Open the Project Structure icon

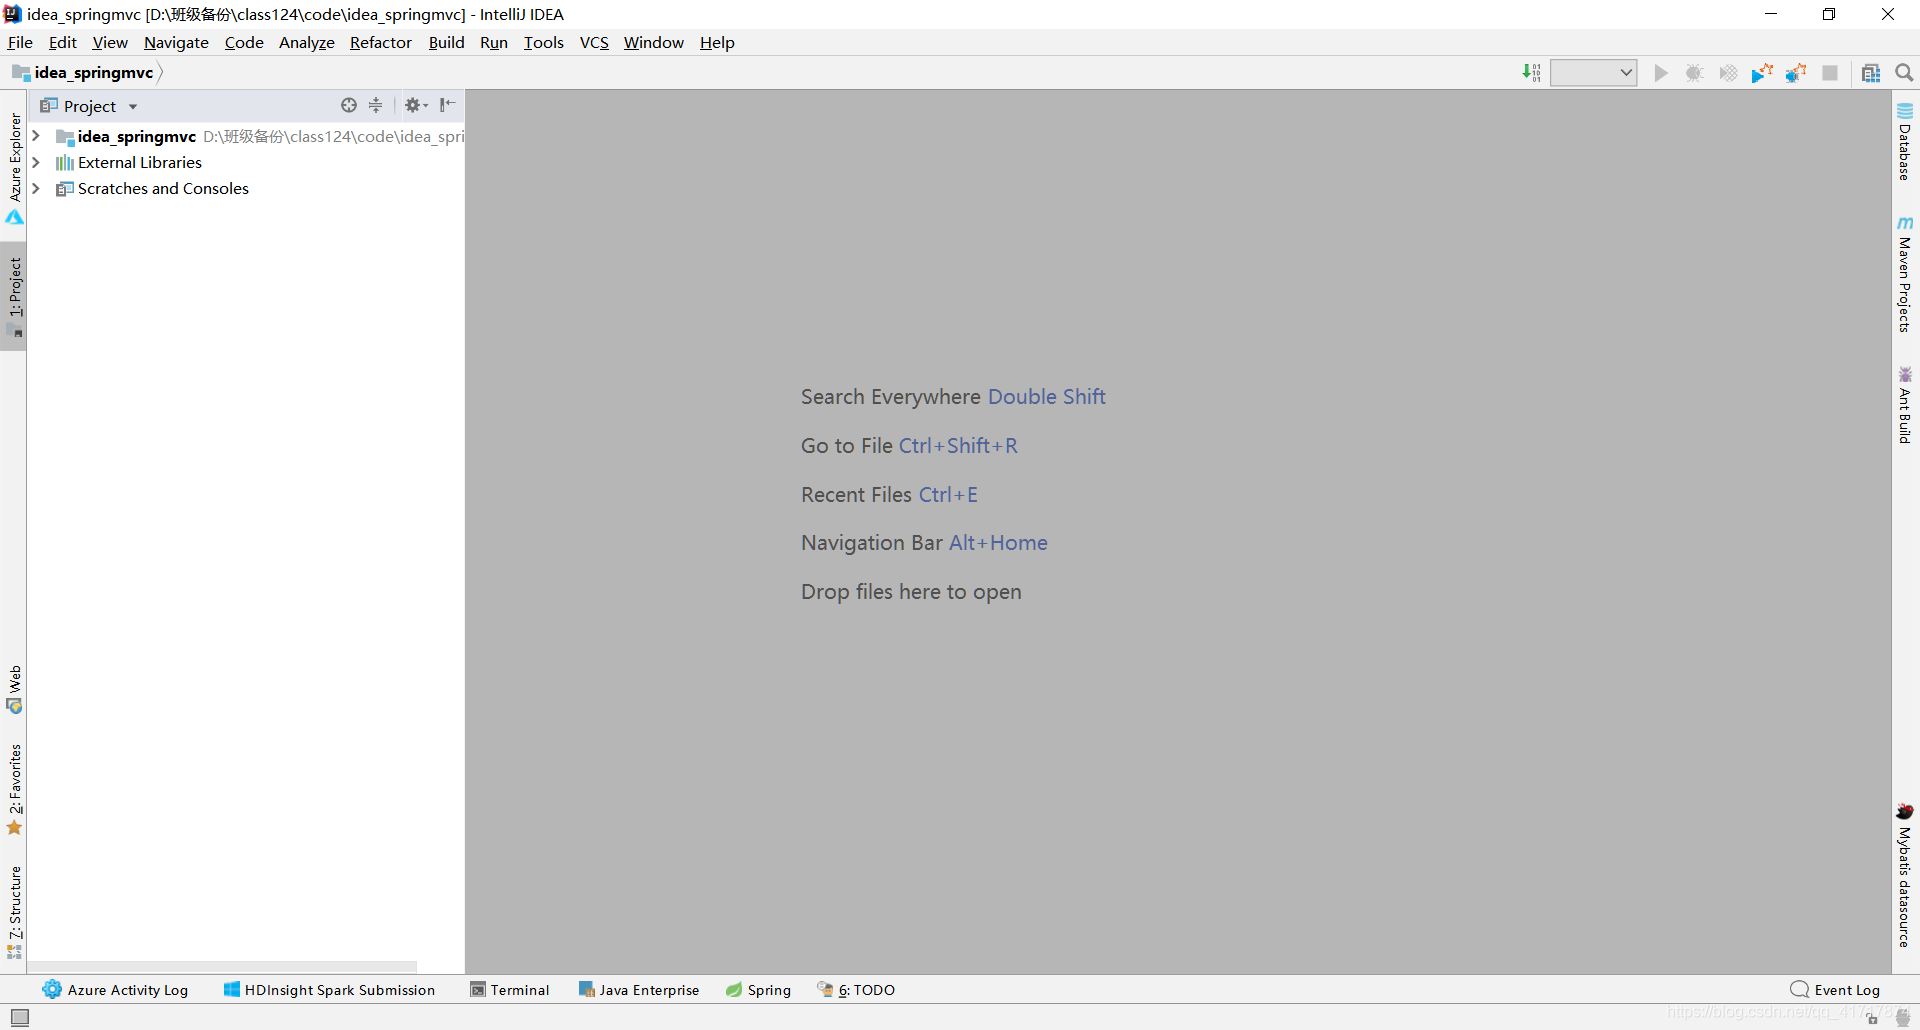pyautogui.click(x=1871, y=73)
